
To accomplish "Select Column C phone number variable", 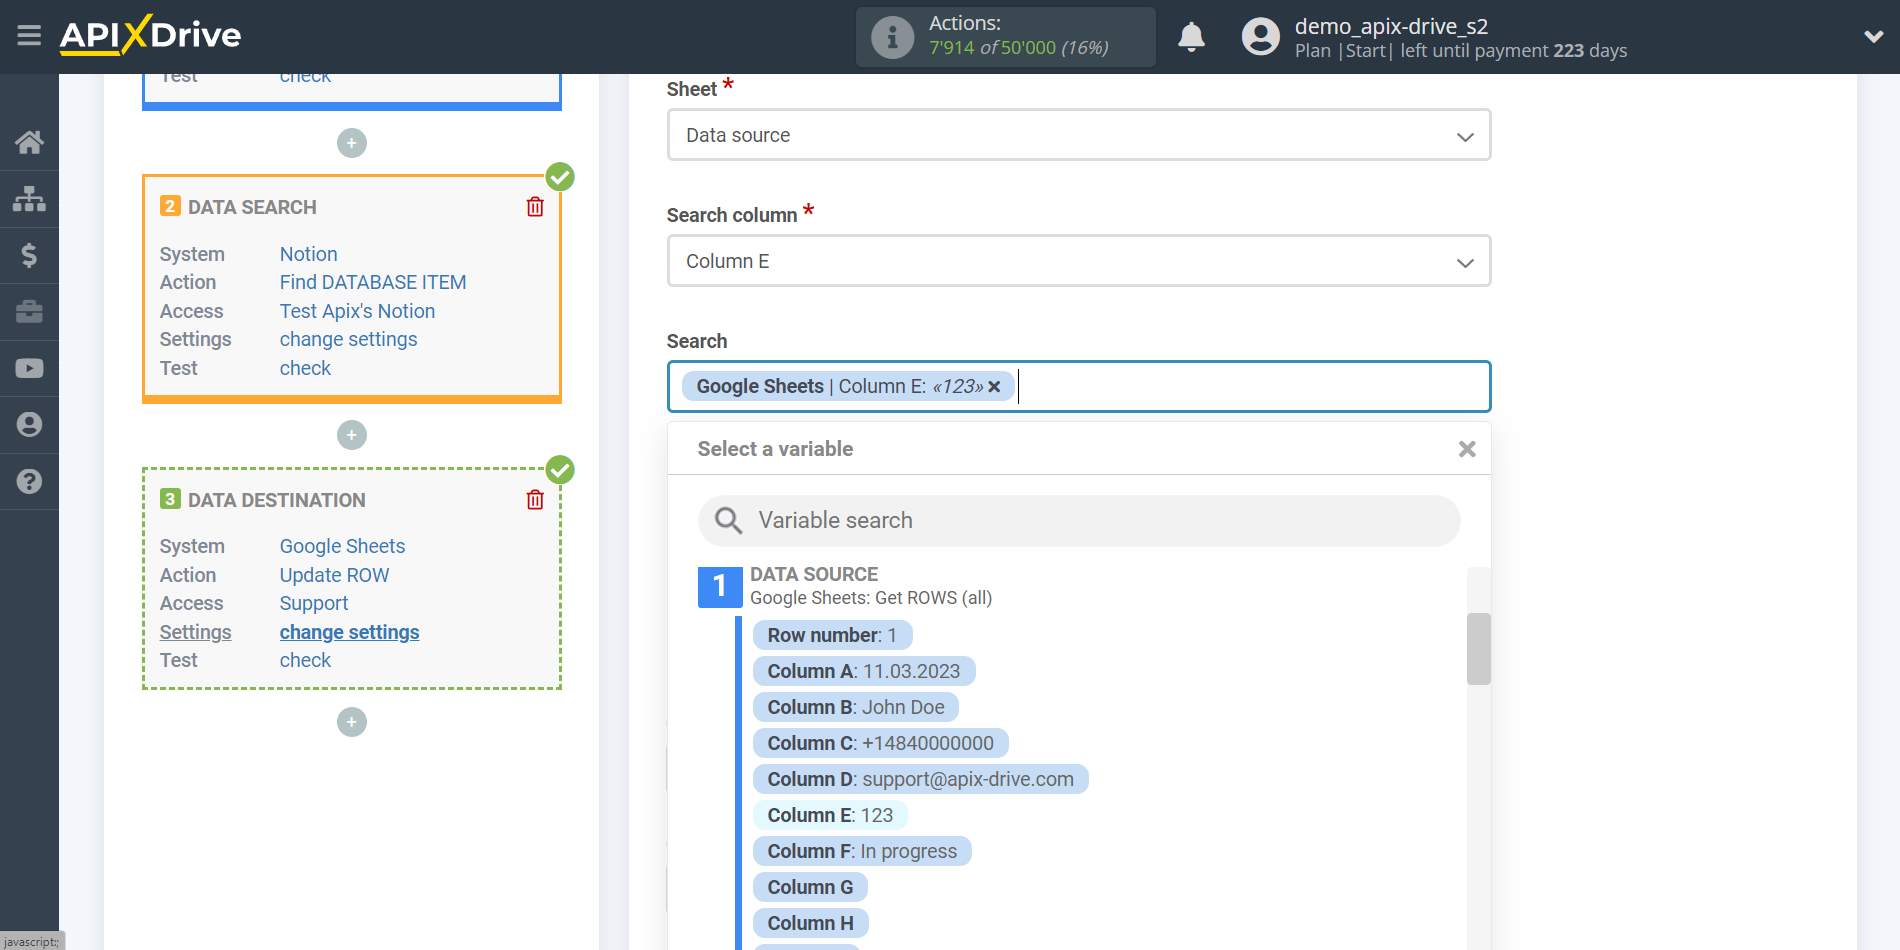I will pyautogui.click(x=881, y=743).
